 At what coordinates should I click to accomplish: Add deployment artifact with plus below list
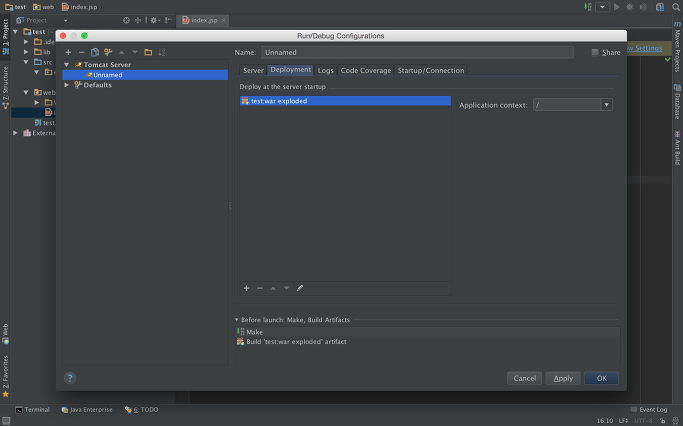247,288
